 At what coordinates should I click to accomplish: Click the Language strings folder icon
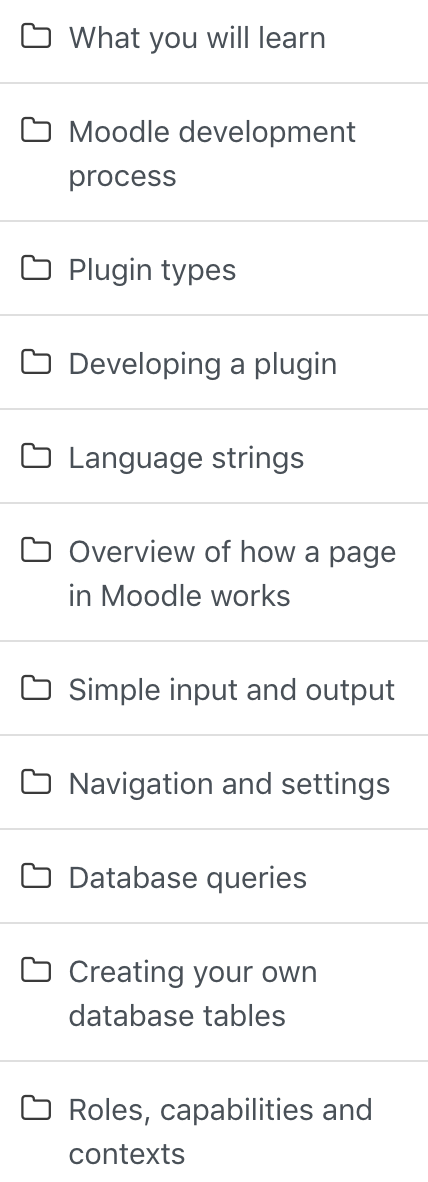35,456
